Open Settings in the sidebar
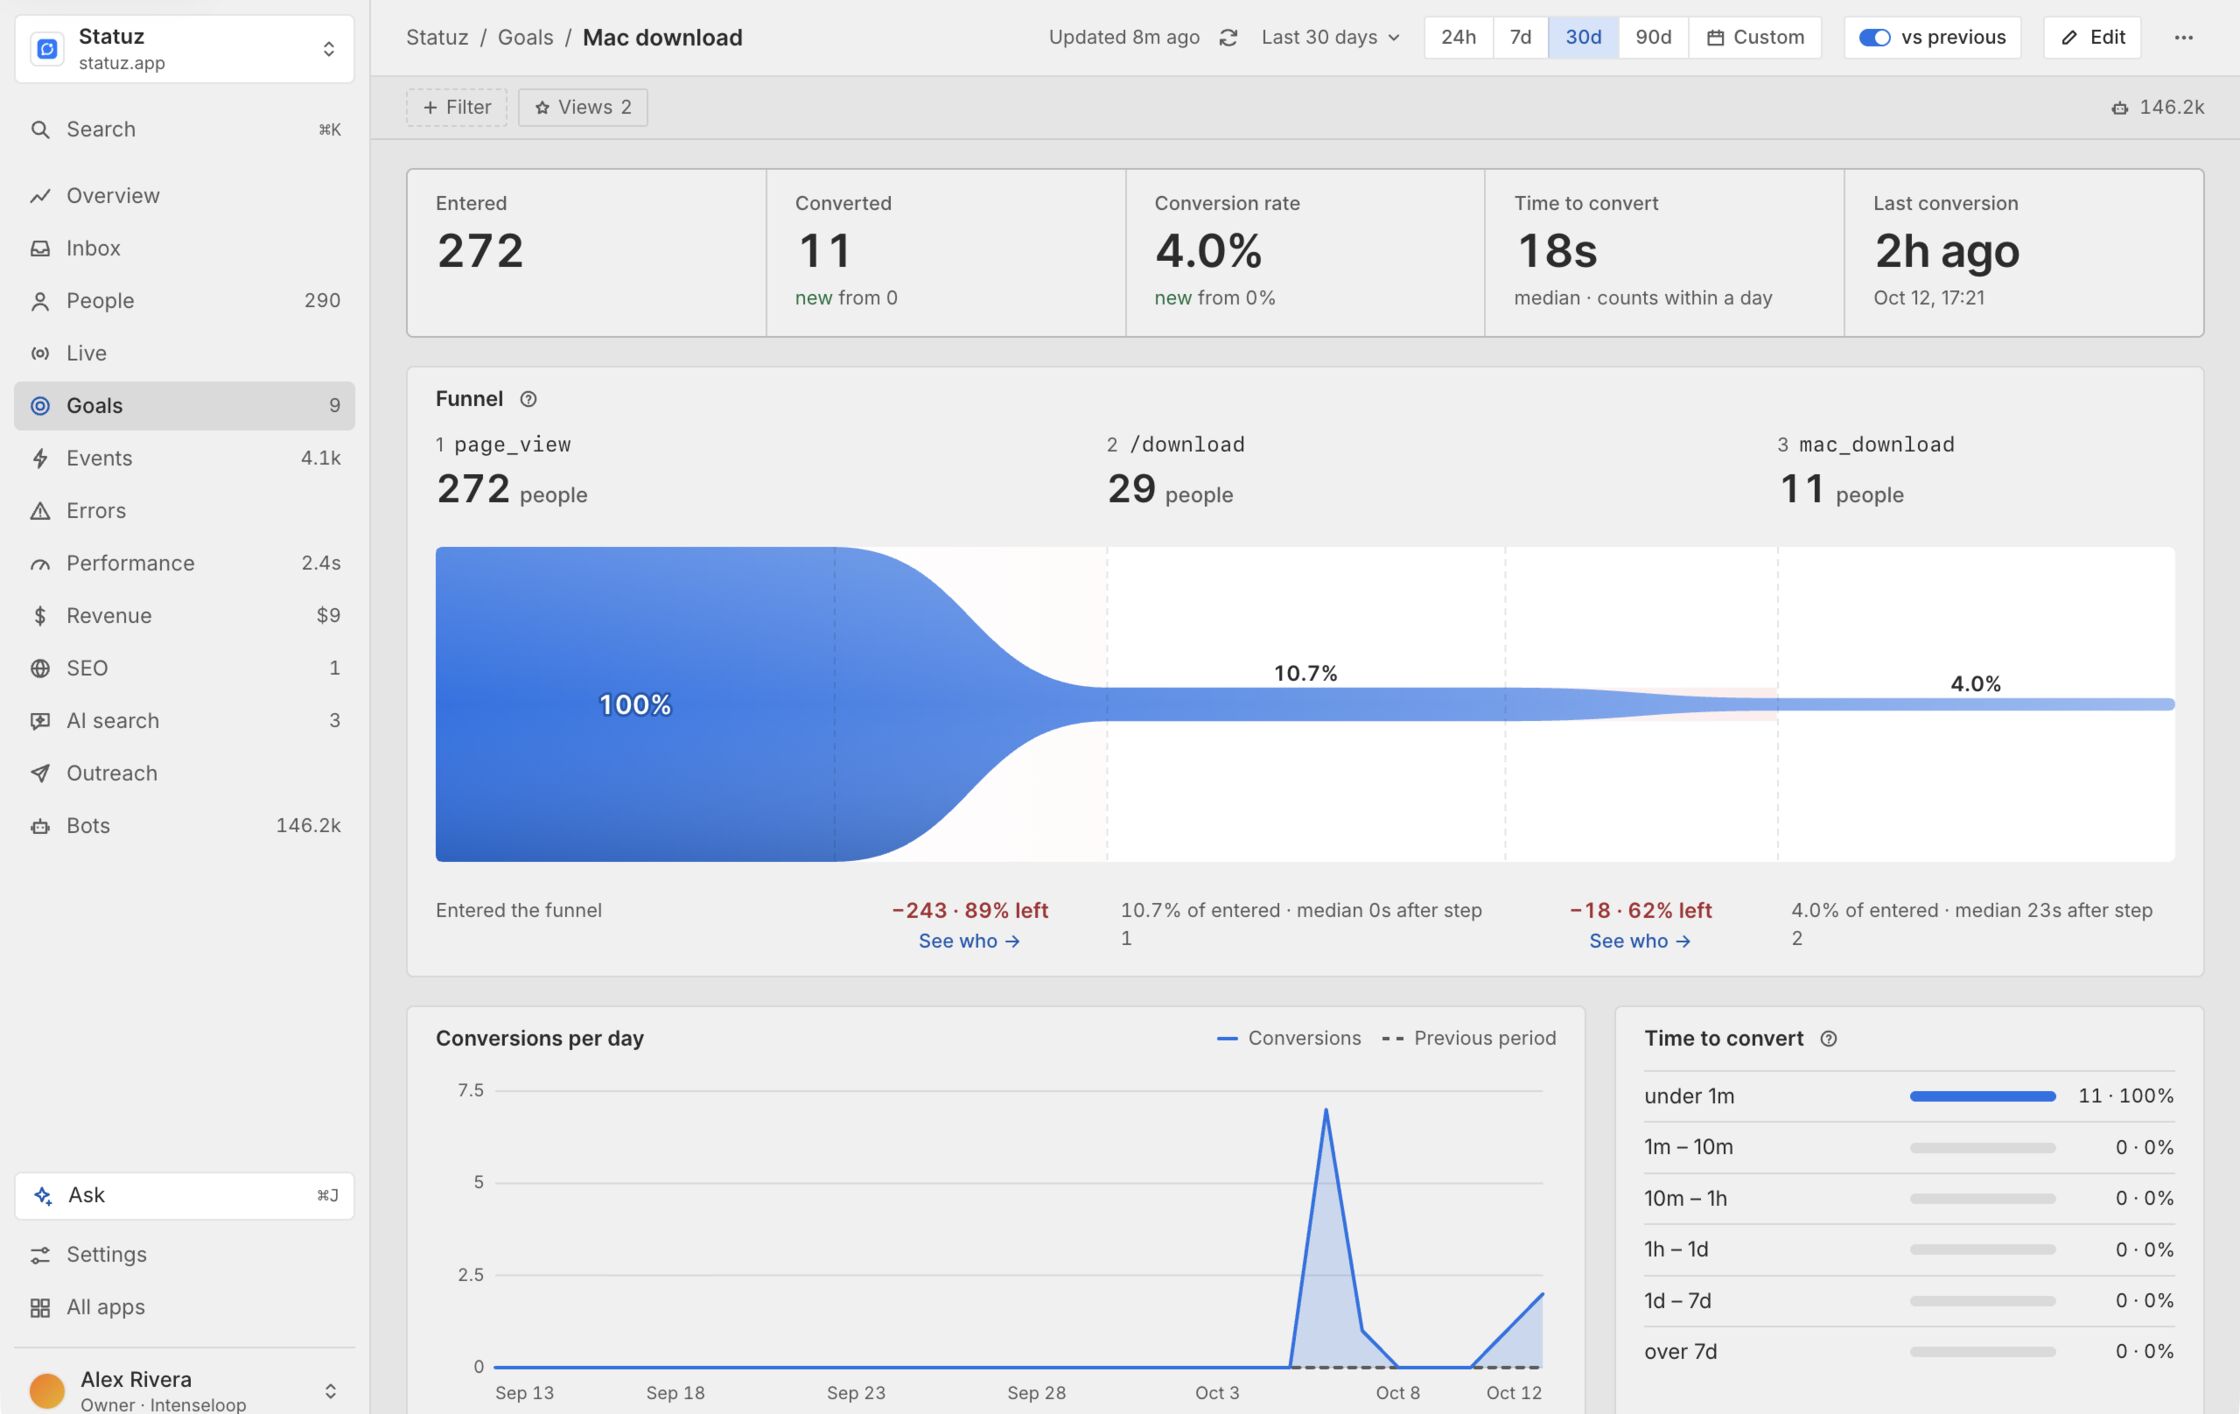 pos(184,1255)
